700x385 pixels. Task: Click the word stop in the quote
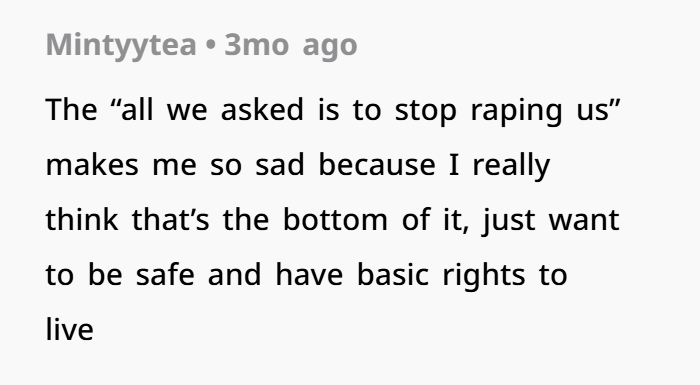[x=425, y=111]
